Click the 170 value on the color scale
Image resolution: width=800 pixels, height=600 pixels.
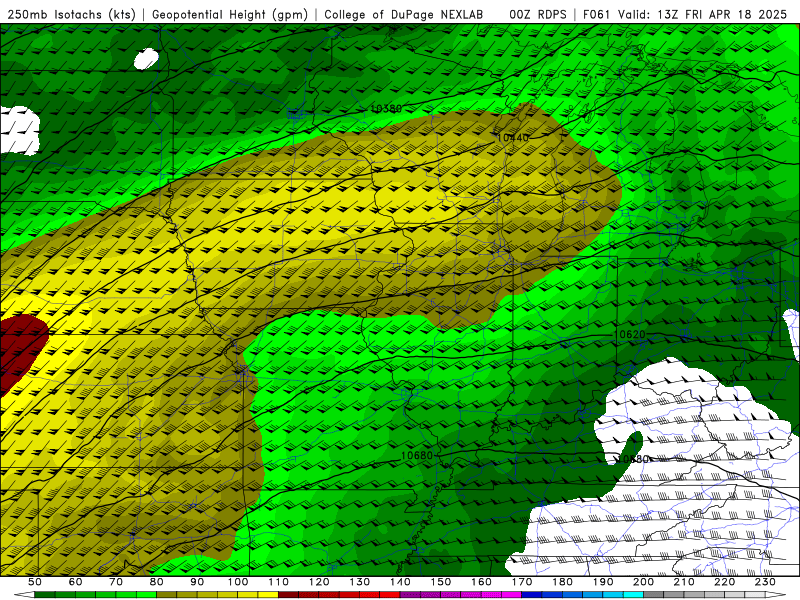tap(521, 582)
